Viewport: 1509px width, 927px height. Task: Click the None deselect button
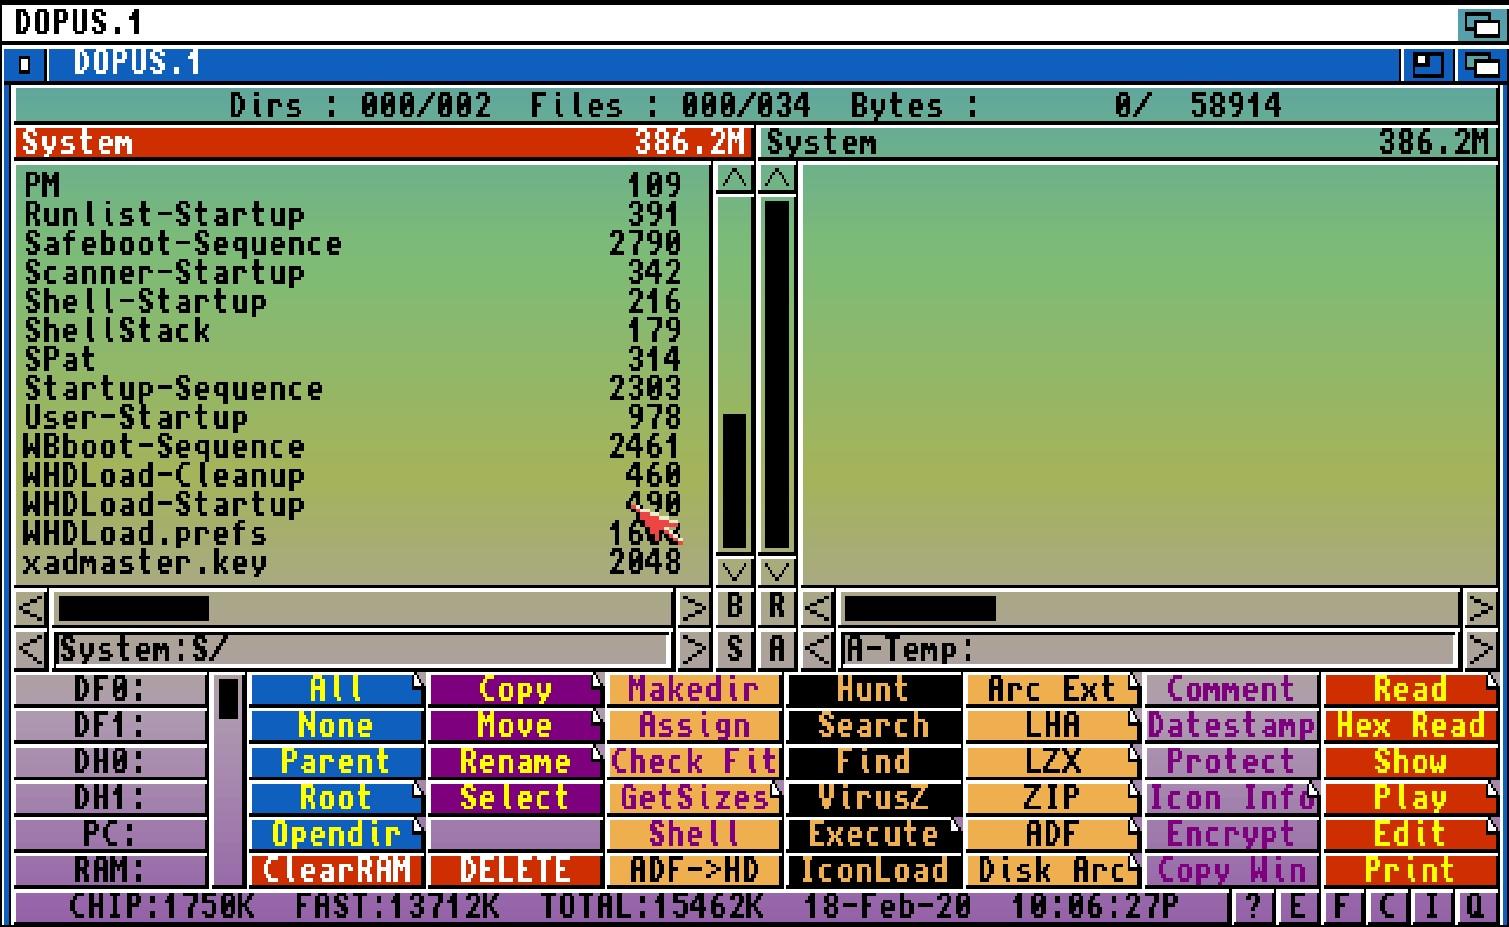point(336,725)
